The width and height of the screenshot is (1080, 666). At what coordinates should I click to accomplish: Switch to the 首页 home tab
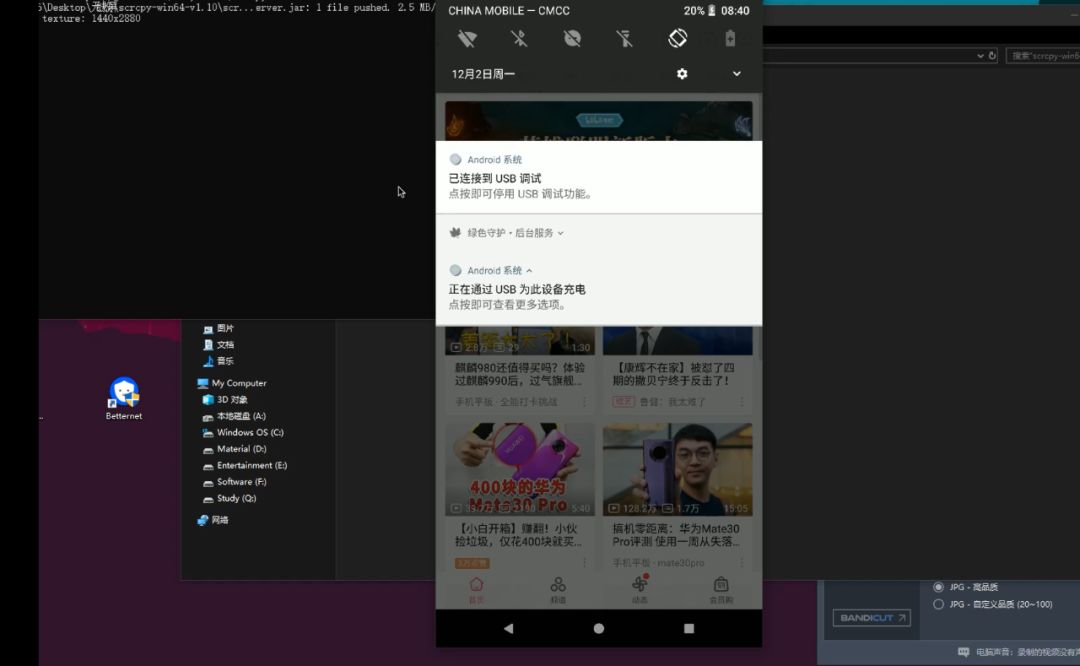[x=476, y=590]
